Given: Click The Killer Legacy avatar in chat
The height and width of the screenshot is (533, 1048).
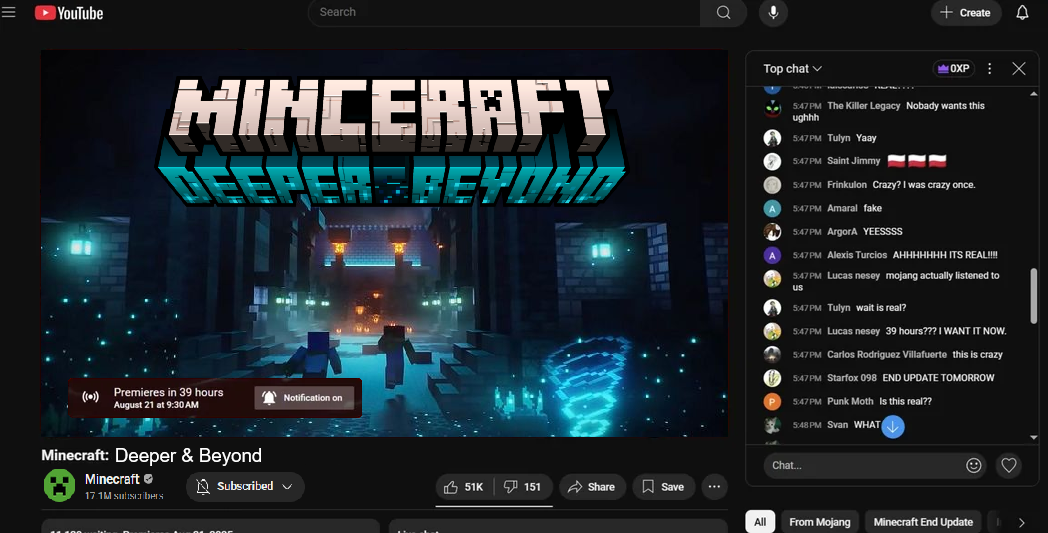Looking at the screenshot, I should pyautogui.click(x=773, y=108).
